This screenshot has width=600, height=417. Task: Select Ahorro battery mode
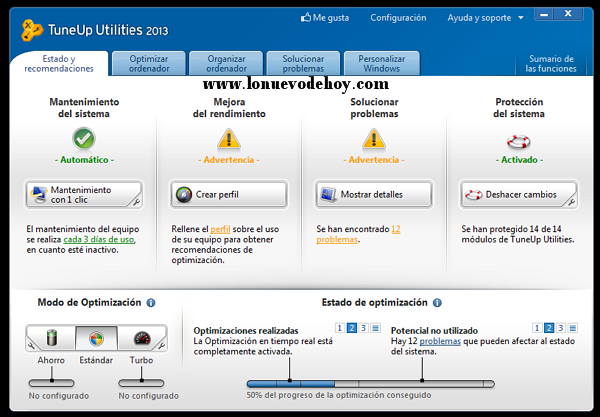52,338
